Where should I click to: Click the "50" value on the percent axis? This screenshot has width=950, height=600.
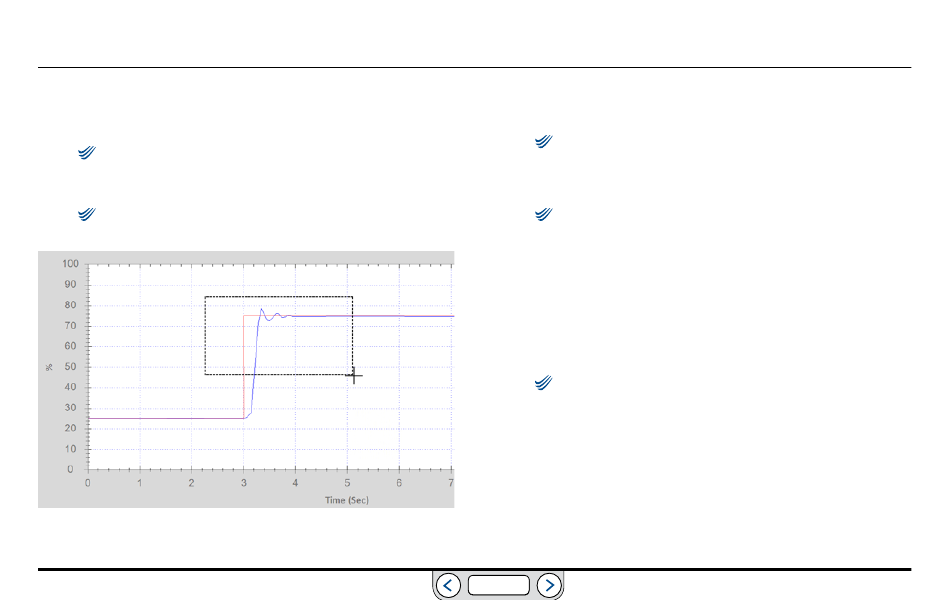click(x=70, y=367)
